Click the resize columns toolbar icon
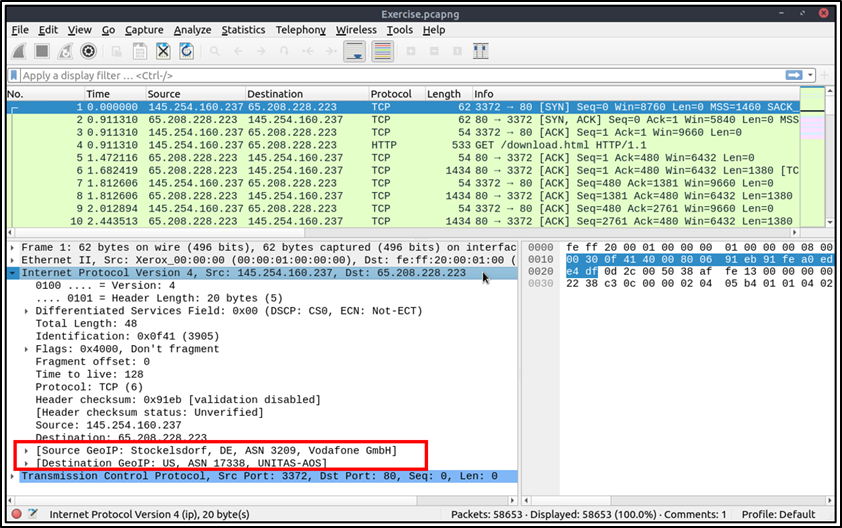The width and height of the screenshot is (842, 528). coord(481,51)
